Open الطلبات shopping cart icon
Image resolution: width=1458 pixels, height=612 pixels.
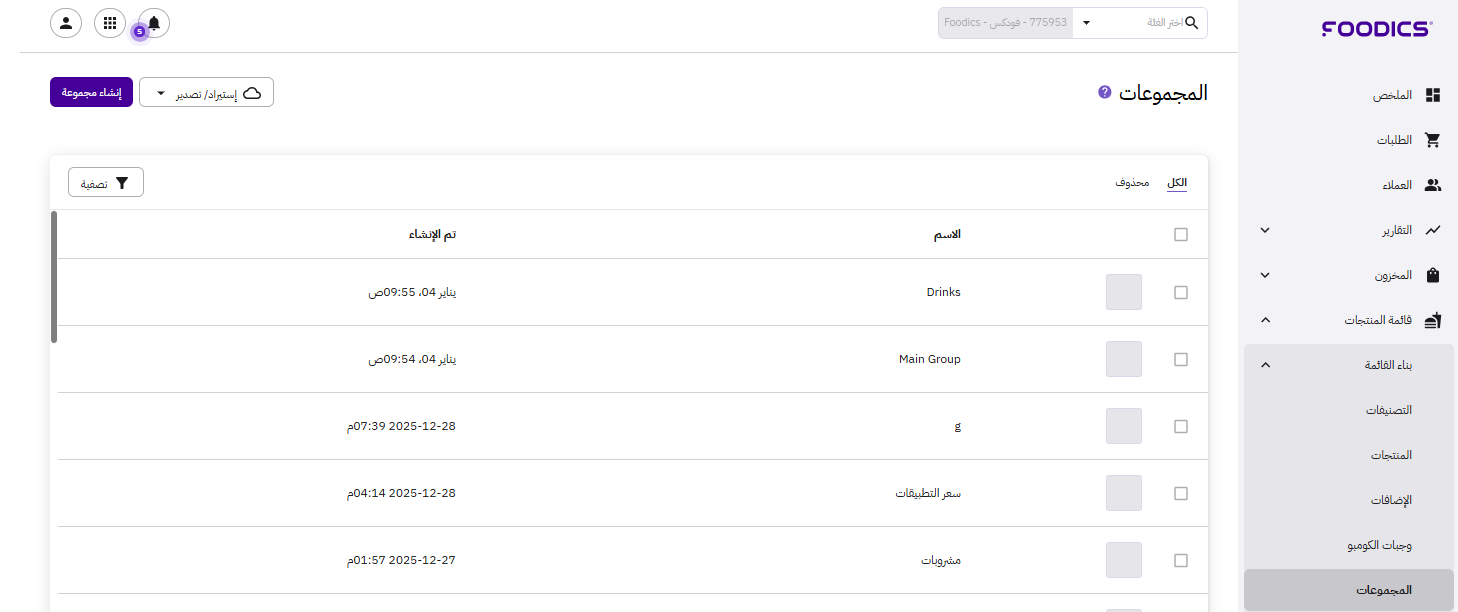pos(1432,140)
